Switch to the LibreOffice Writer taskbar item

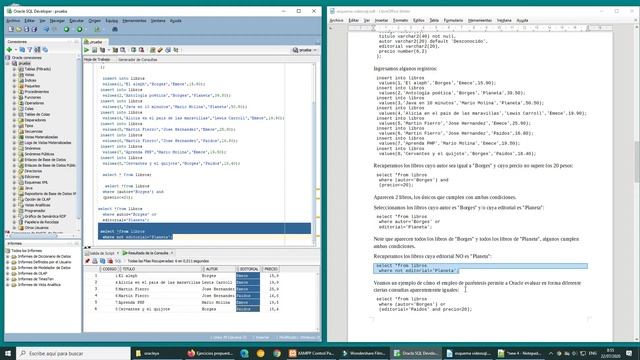pyautogui.click(x=469, y=353)
